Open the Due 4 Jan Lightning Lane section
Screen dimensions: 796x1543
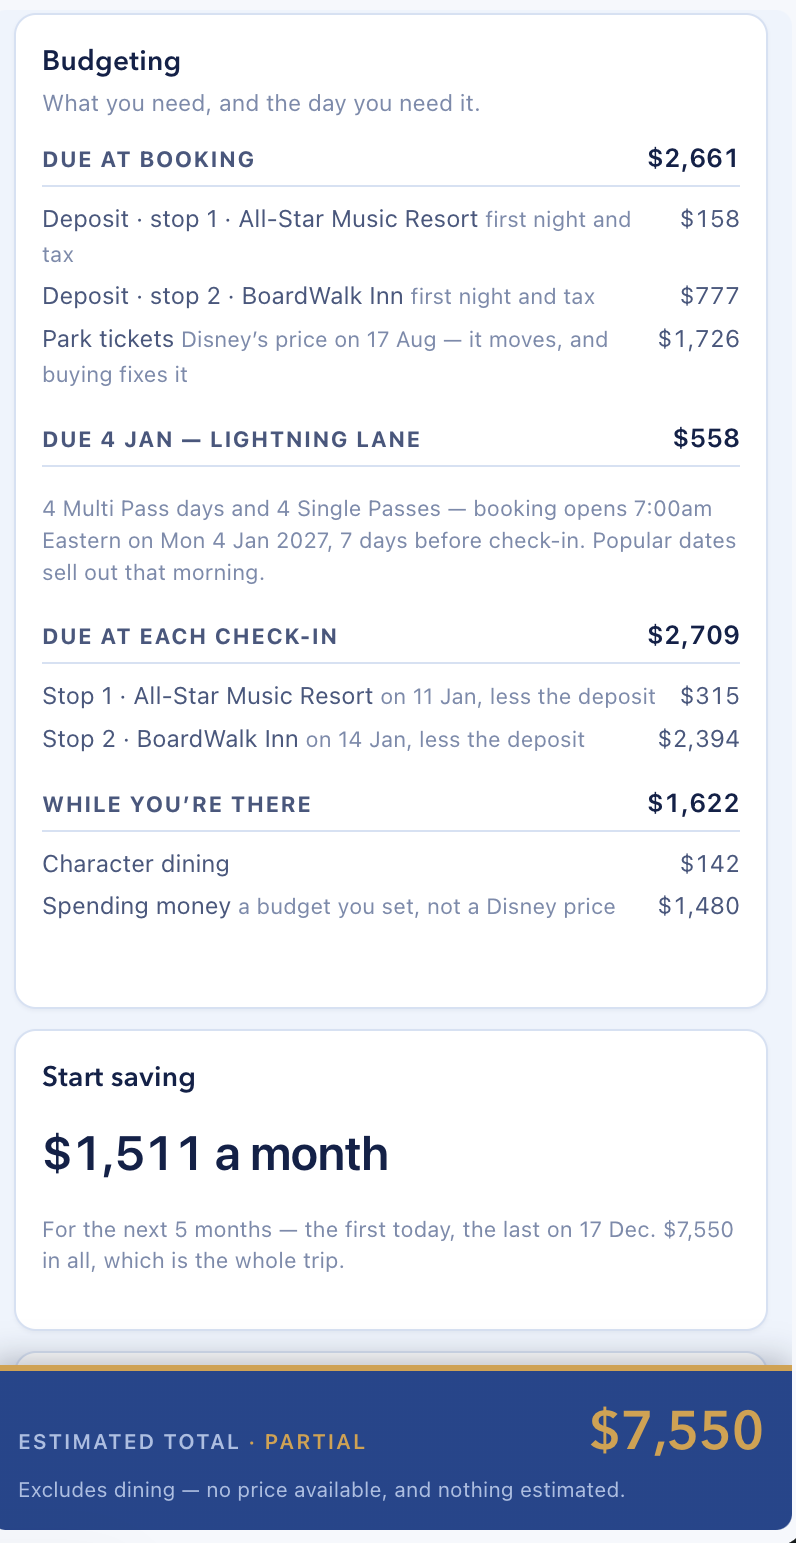(x=391, y=438)
